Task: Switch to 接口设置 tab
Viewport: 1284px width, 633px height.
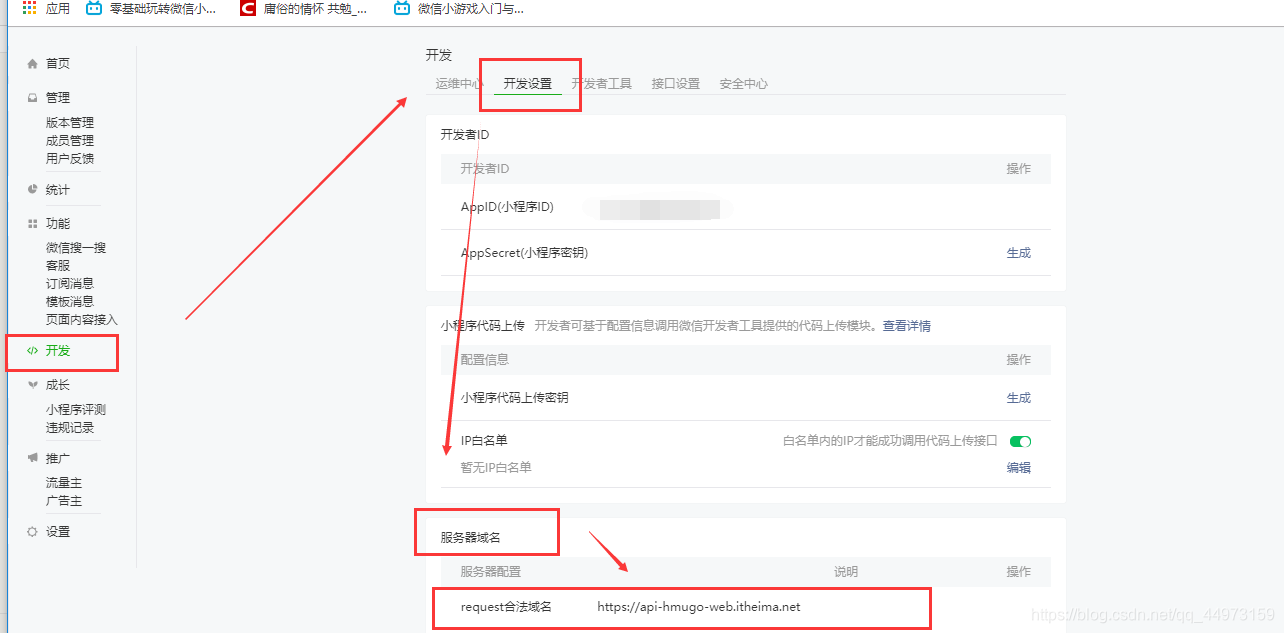Action: (676, 84)
